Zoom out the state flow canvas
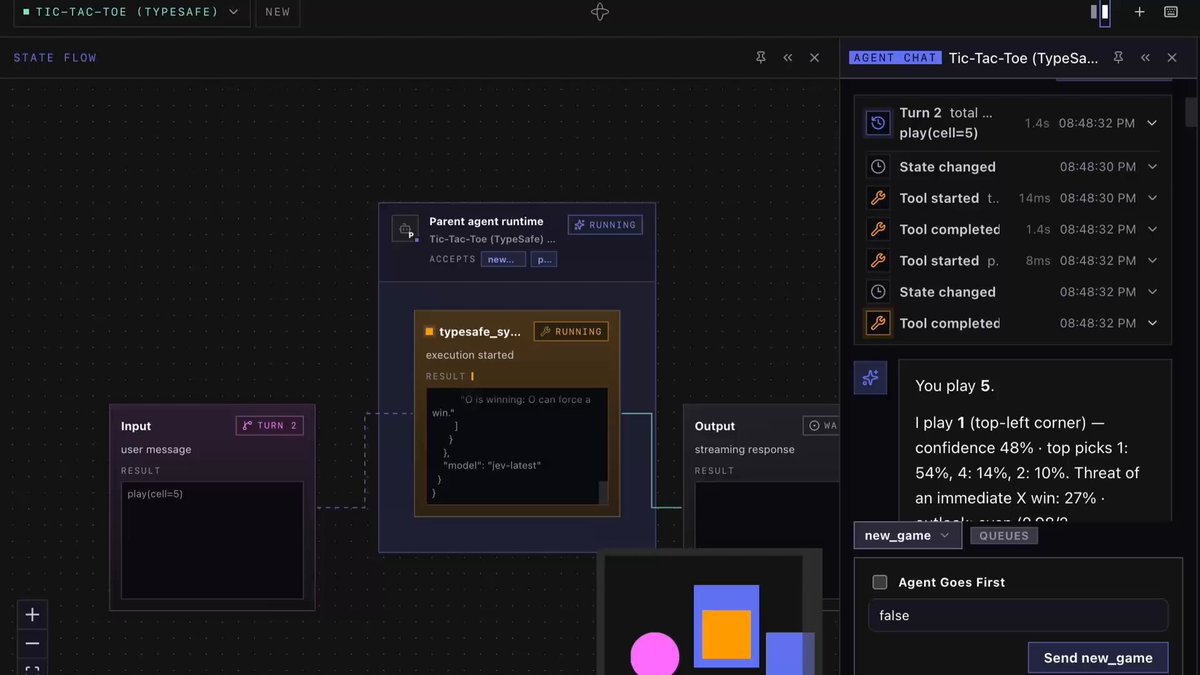Viewport: 1200px width, 675px height. 33,643
